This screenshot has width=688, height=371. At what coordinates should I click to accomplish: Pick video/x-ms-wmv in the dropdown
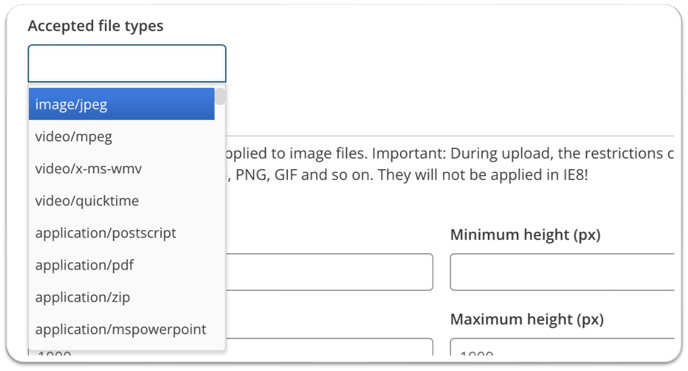click(122, 168)
